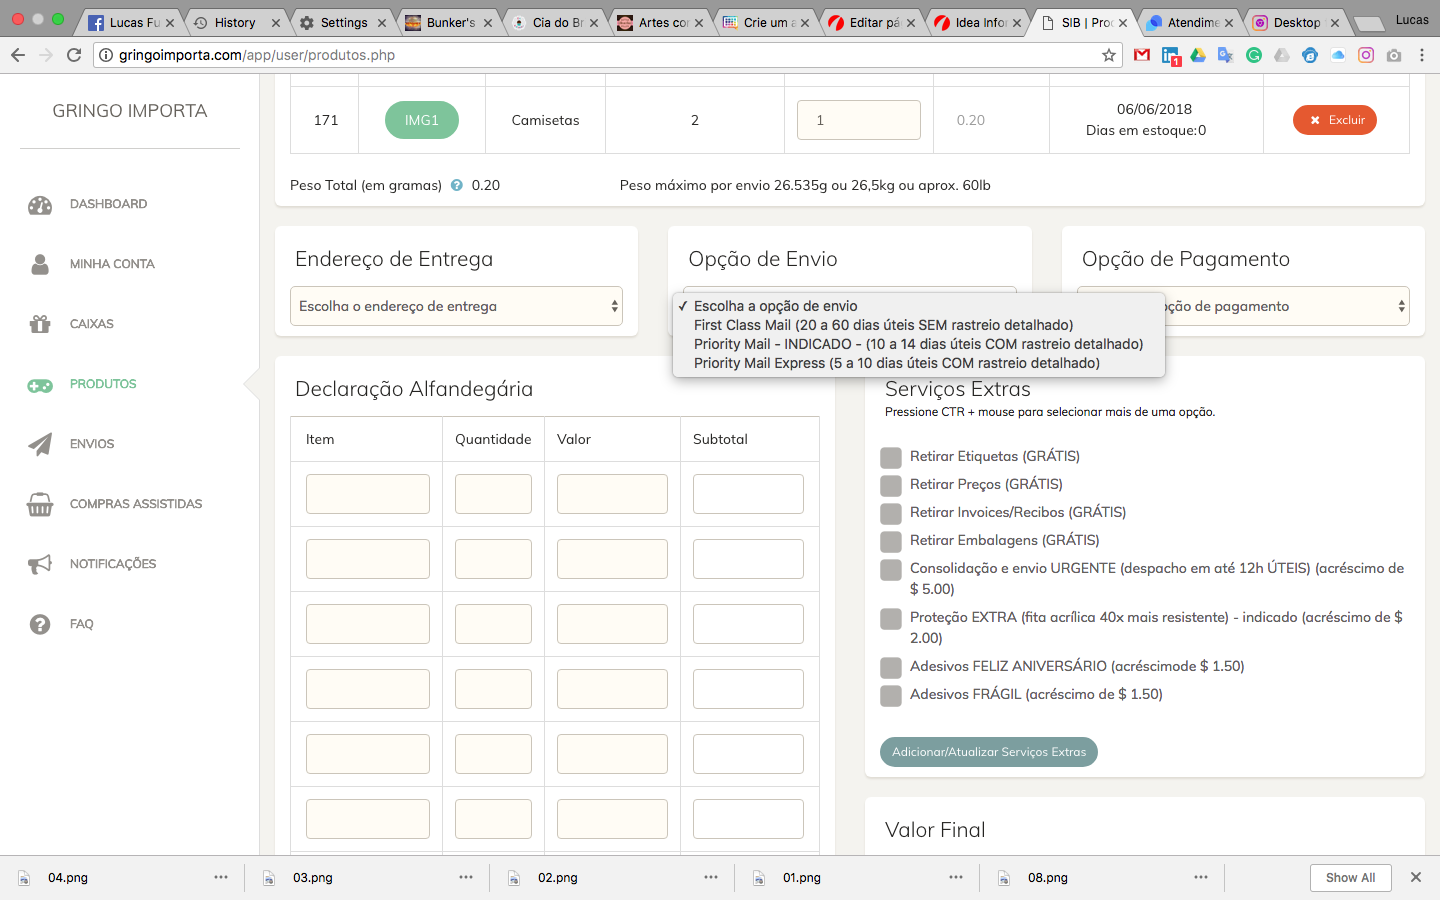Open the Caixas gift box icon
The width and height of the screenshot is (1440, 900).
[40, 324]
